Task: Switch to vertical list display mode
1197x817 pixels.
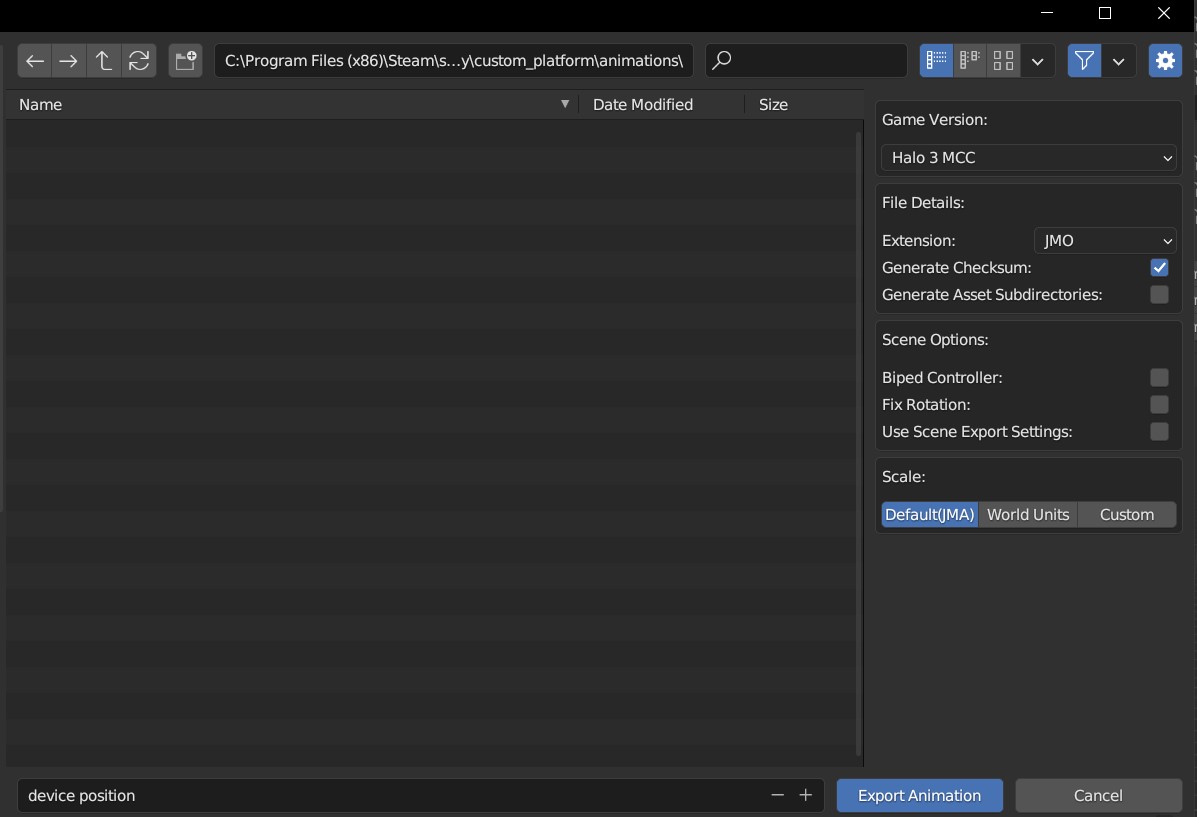Action: pos(936,60)
